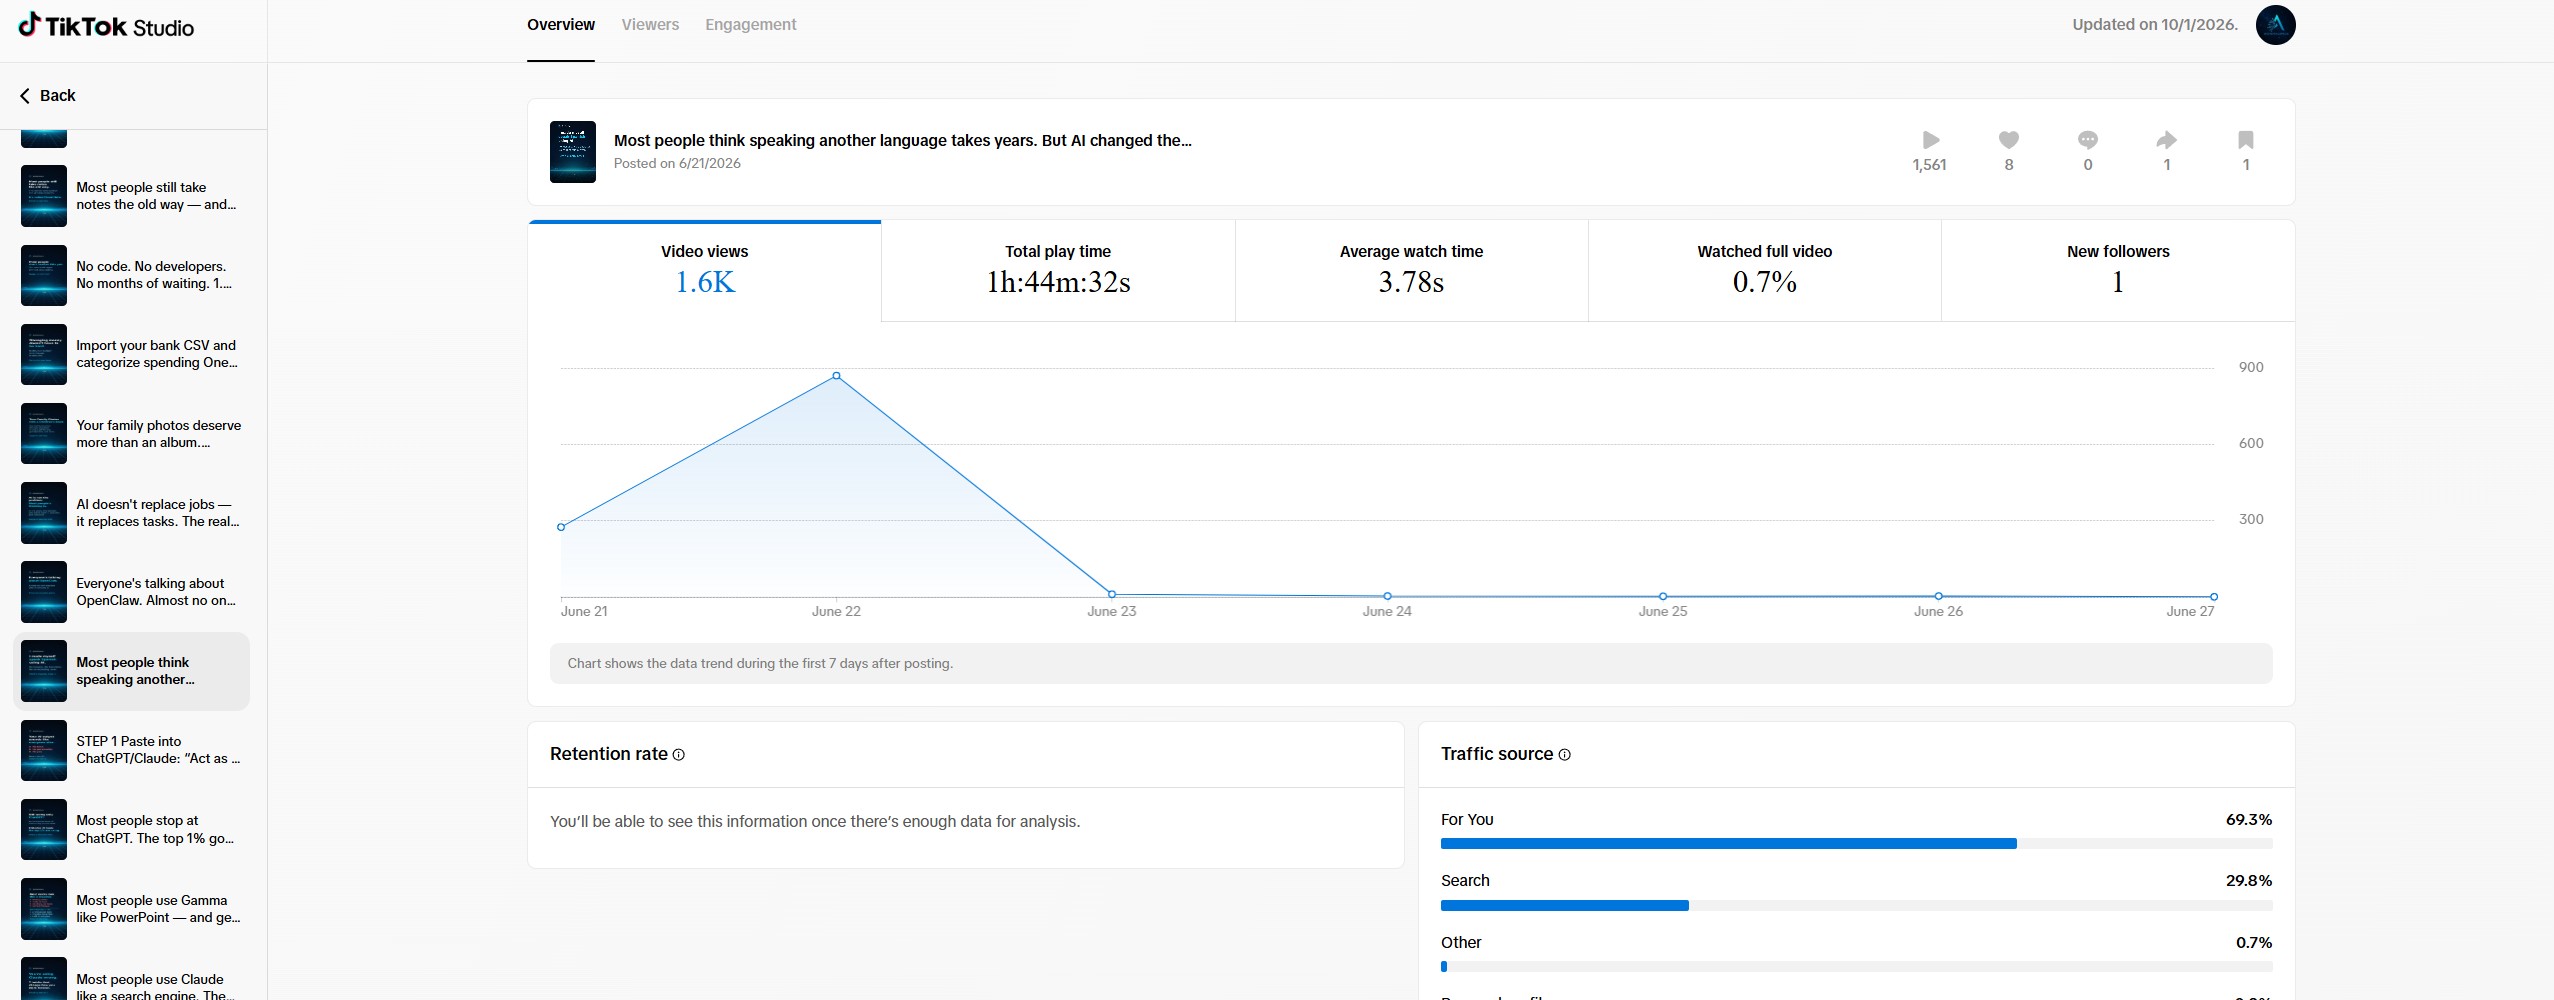Click the video title in header card

click(902, 141)
